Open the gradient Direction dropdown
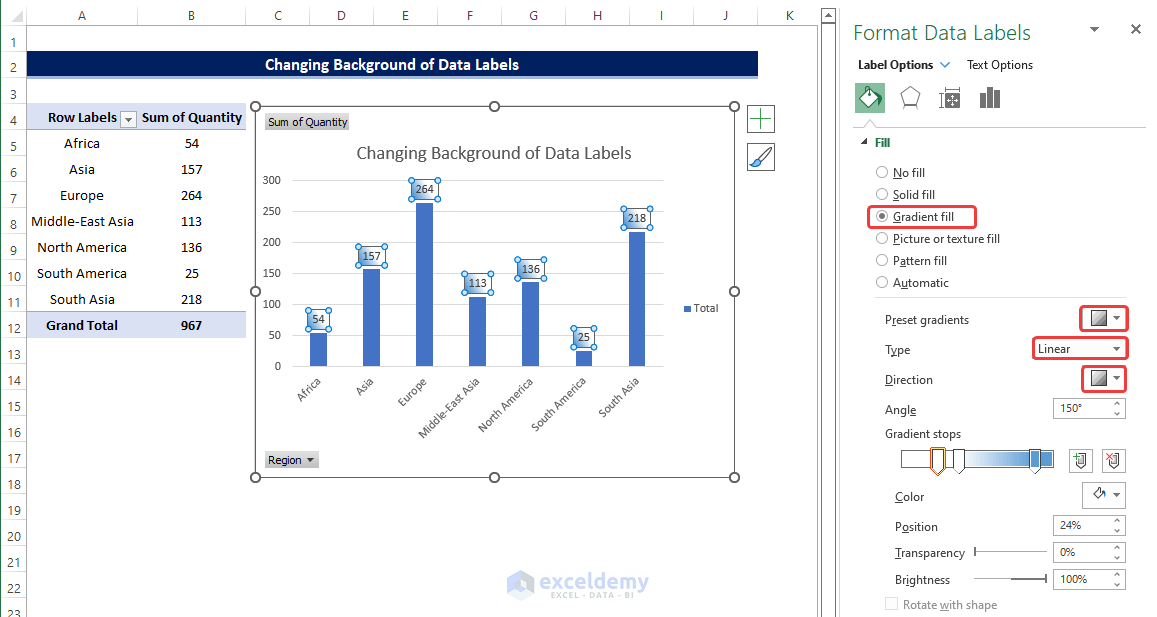 1105,379
